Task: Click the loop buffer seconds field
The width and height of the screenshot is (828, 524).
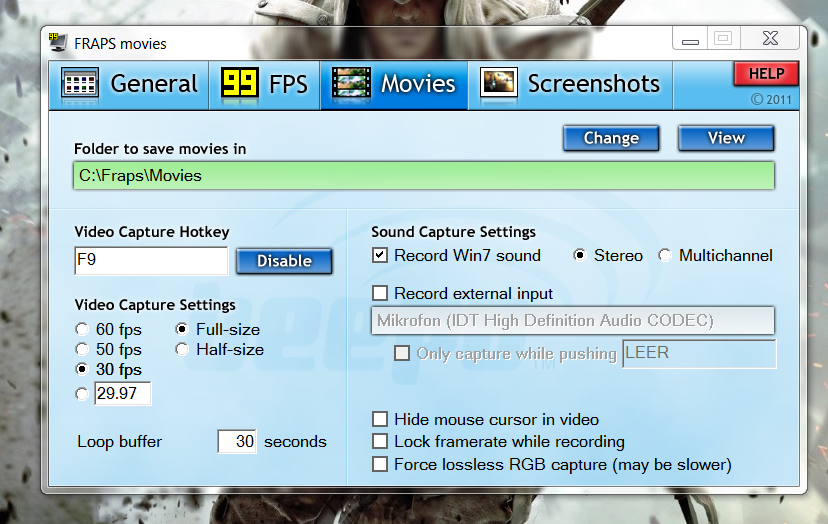Action: 237,442
